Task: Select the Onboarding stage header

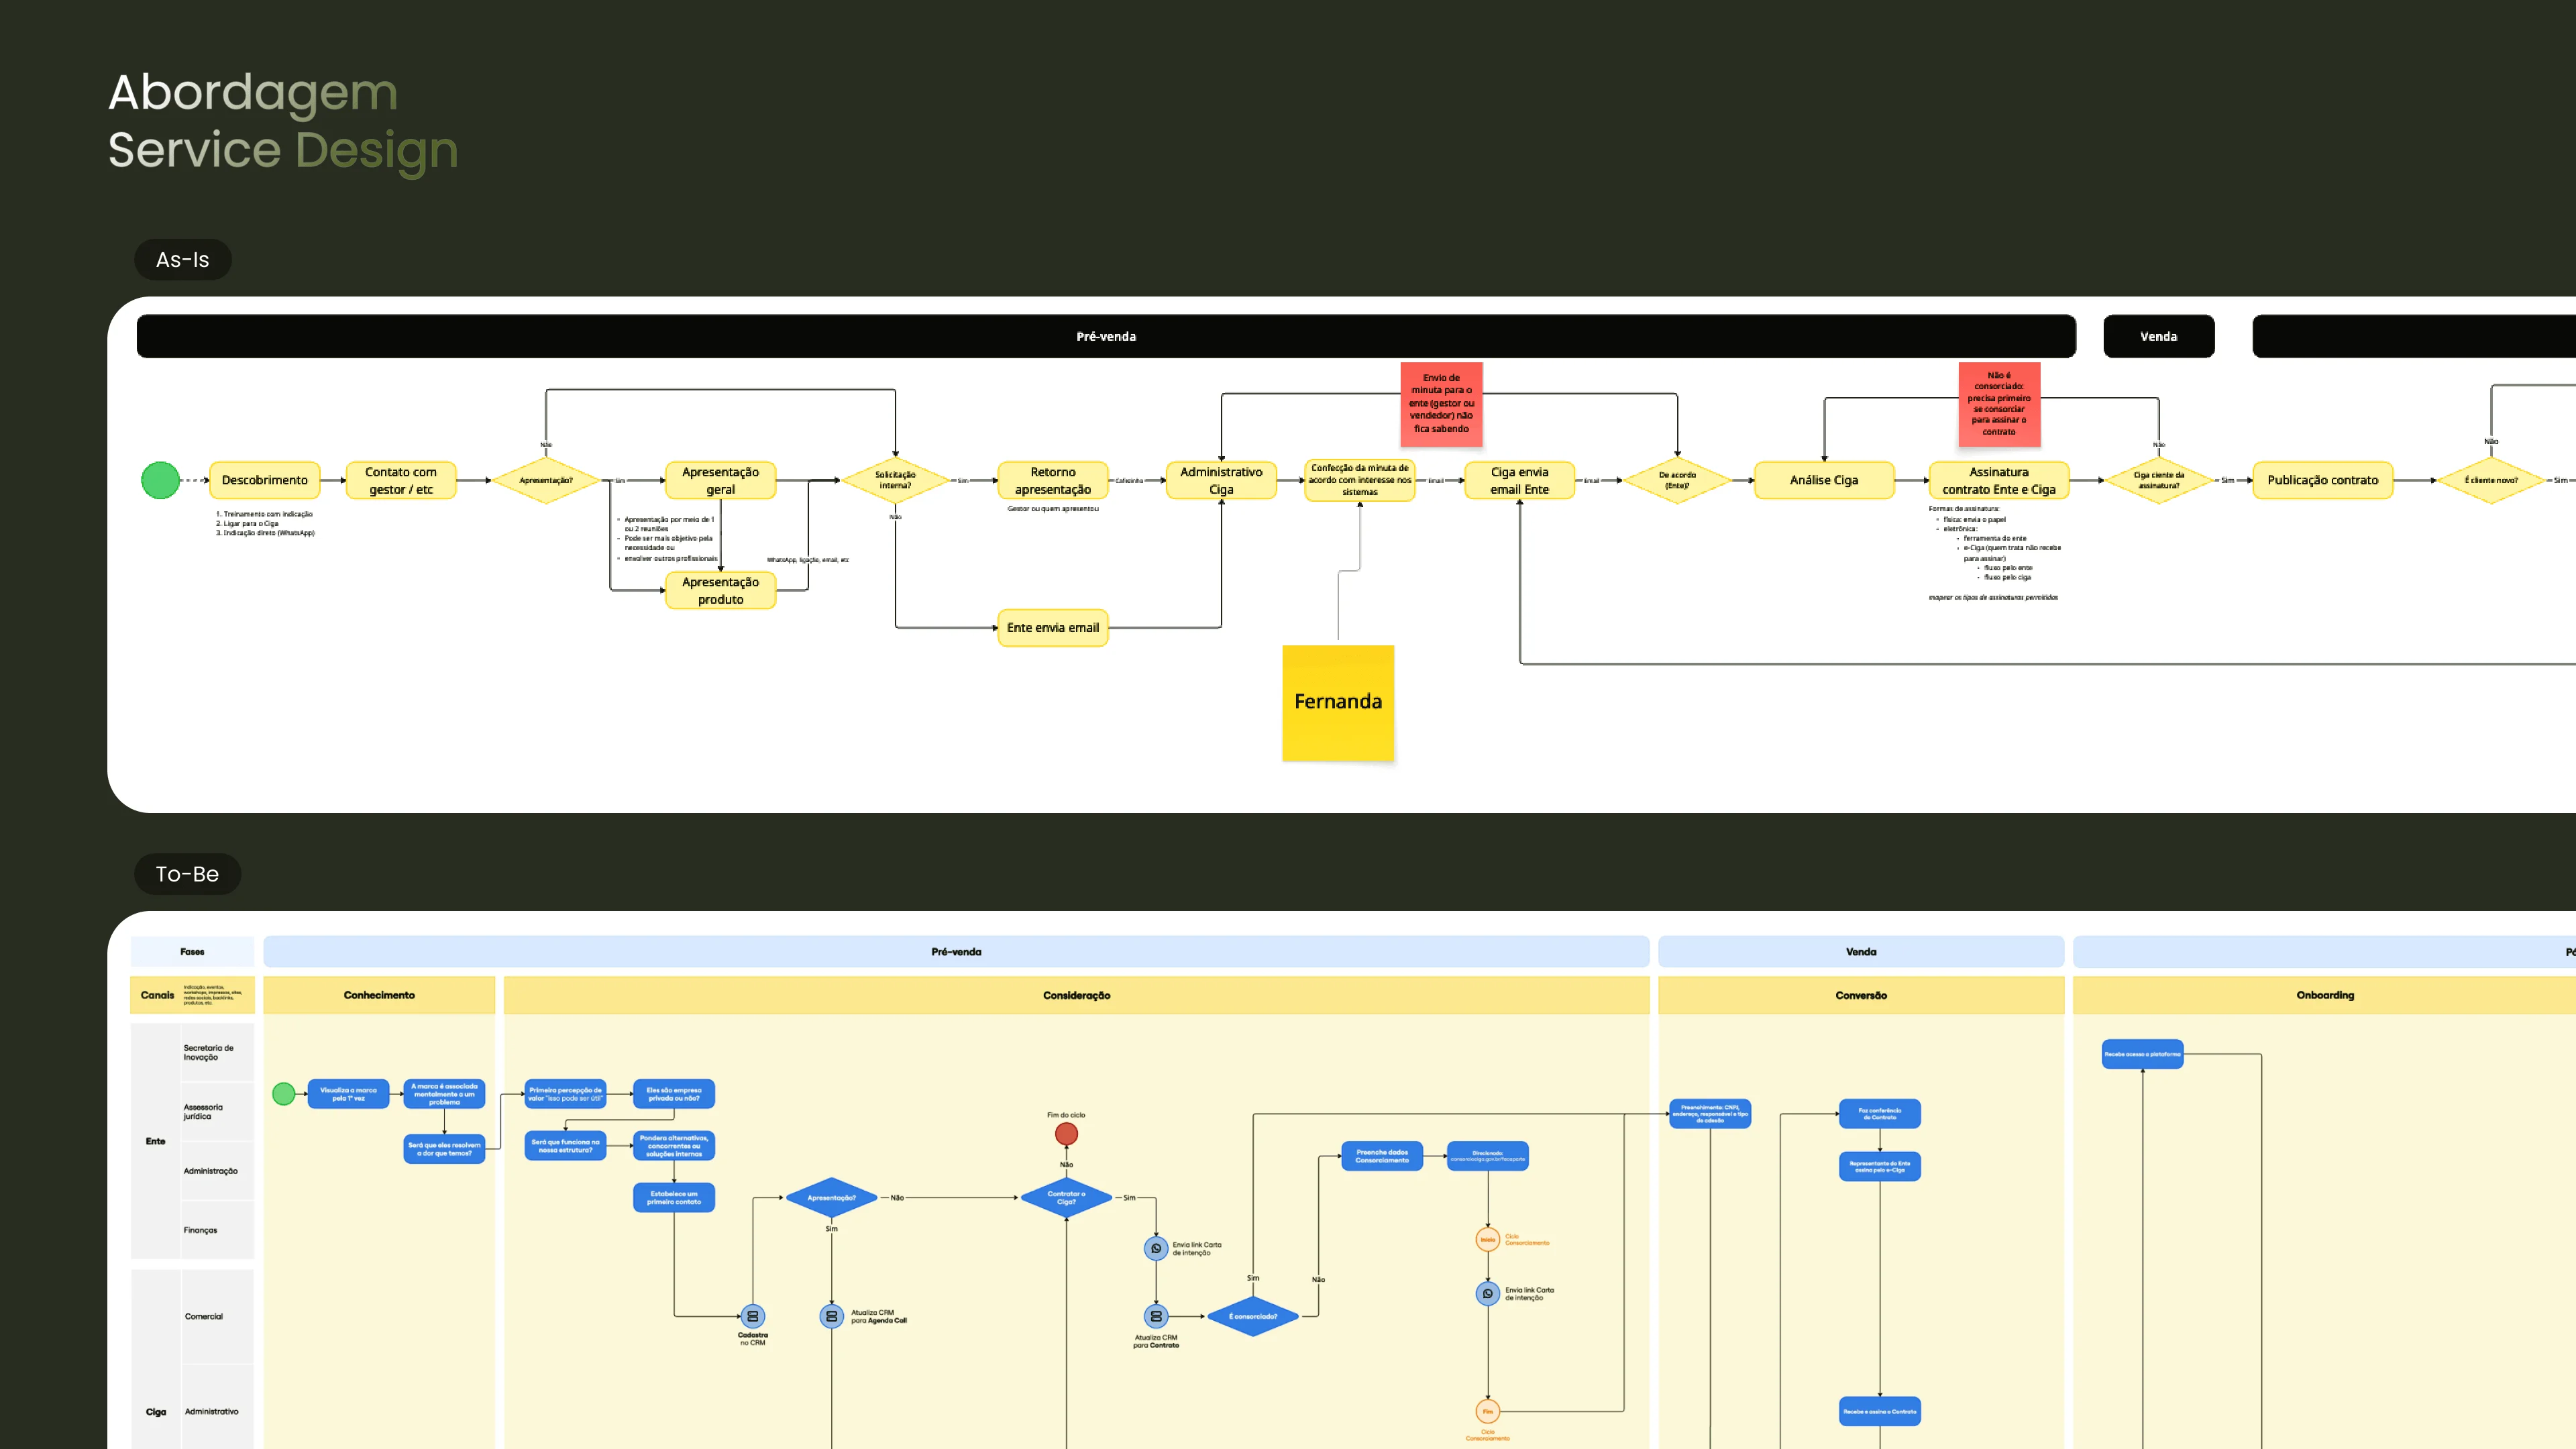Action: click(x=2325, y=995)
